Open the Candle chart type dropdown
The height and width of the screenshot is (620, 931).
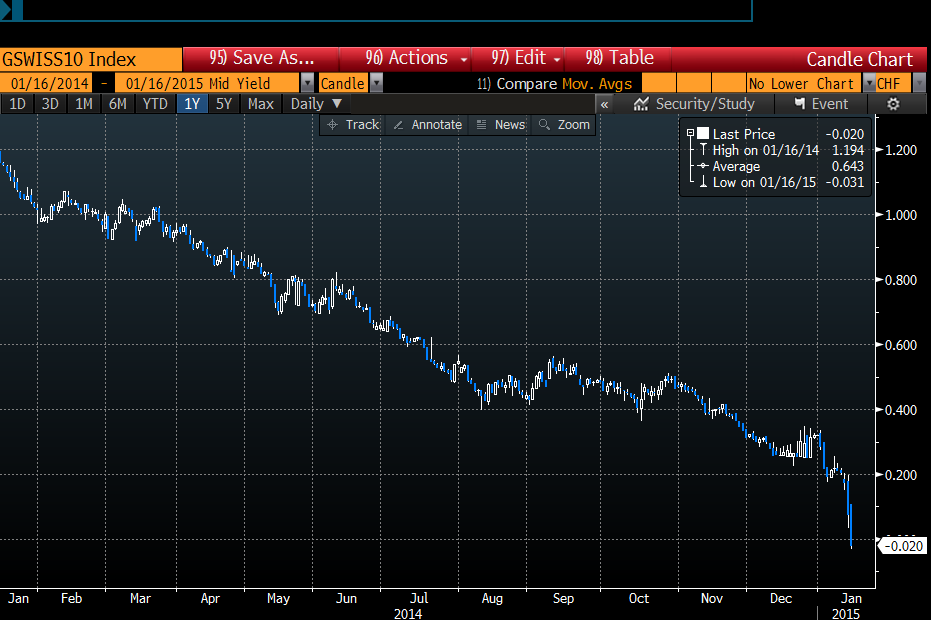[x=376, y=84]
